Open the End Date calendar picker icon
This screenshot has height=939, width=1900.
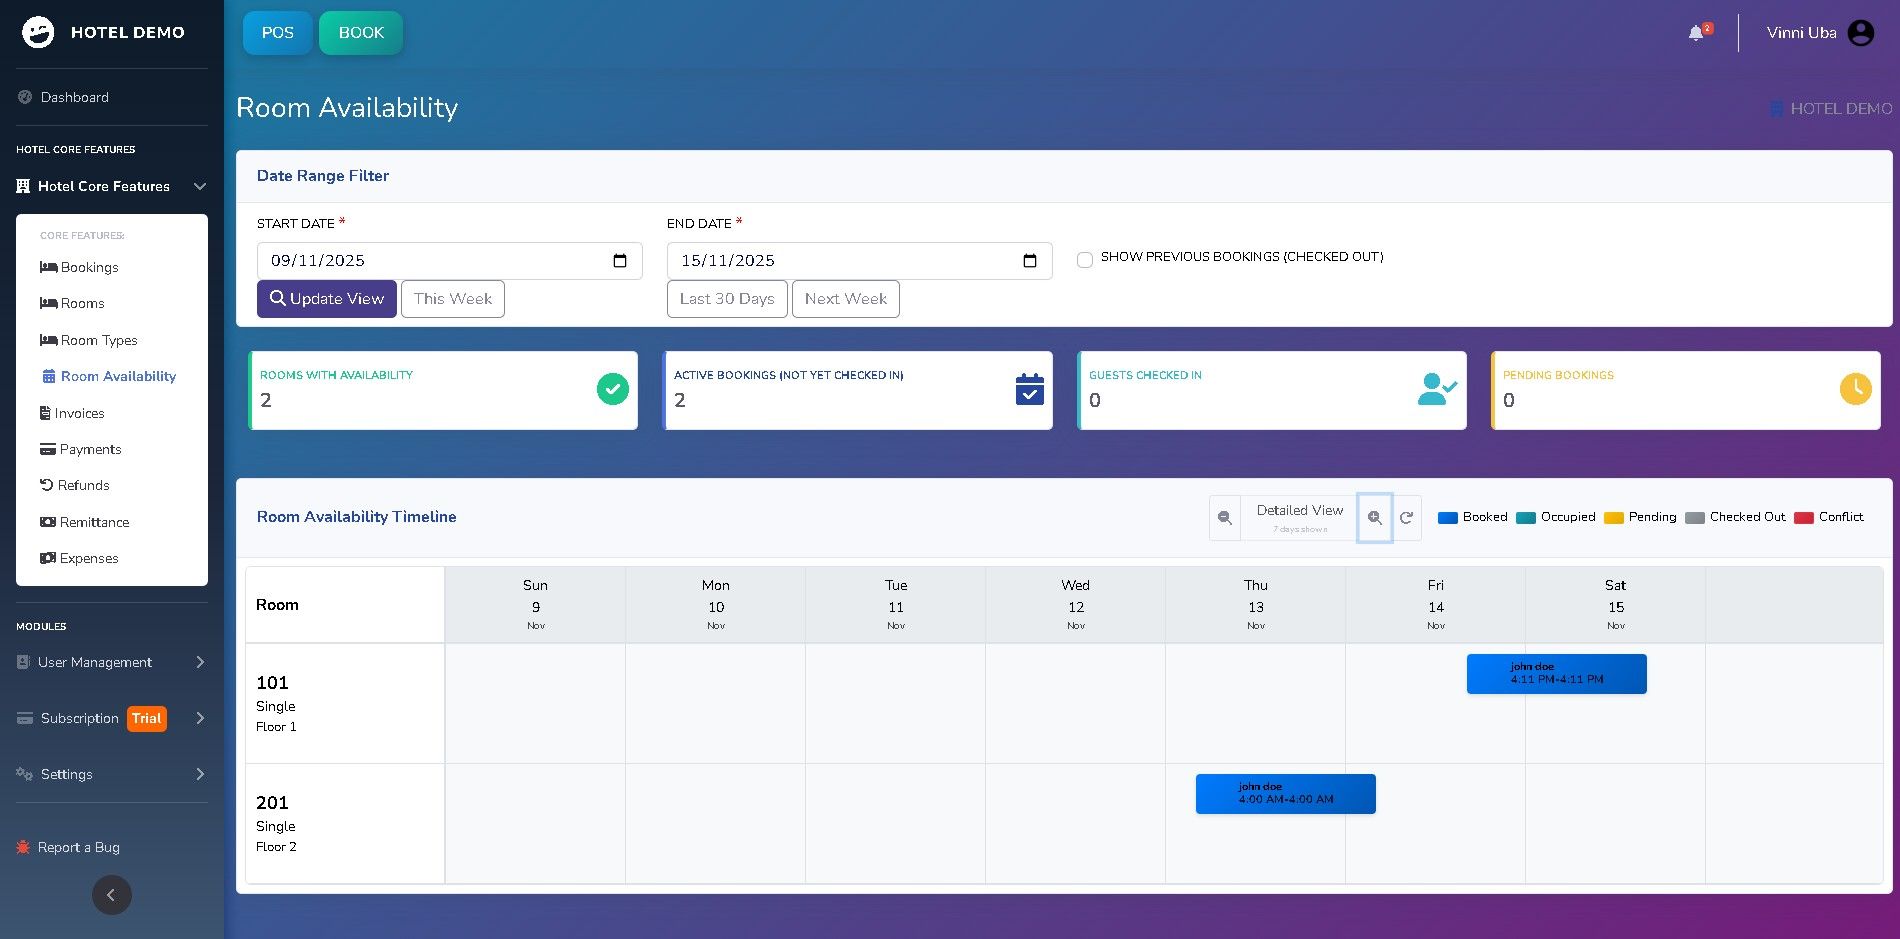click(x=1030, y=261)
